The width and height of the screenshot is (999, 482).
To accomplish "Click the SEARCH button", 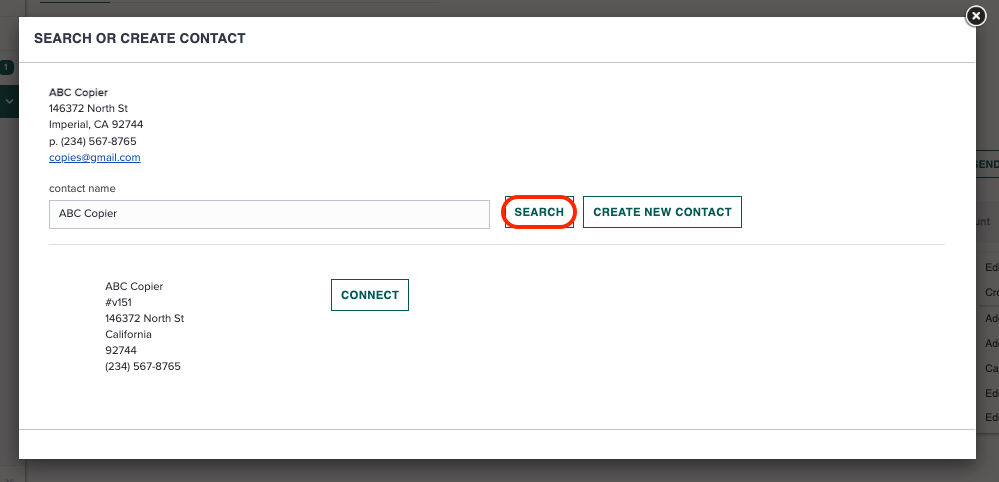I will coord(539,212).
